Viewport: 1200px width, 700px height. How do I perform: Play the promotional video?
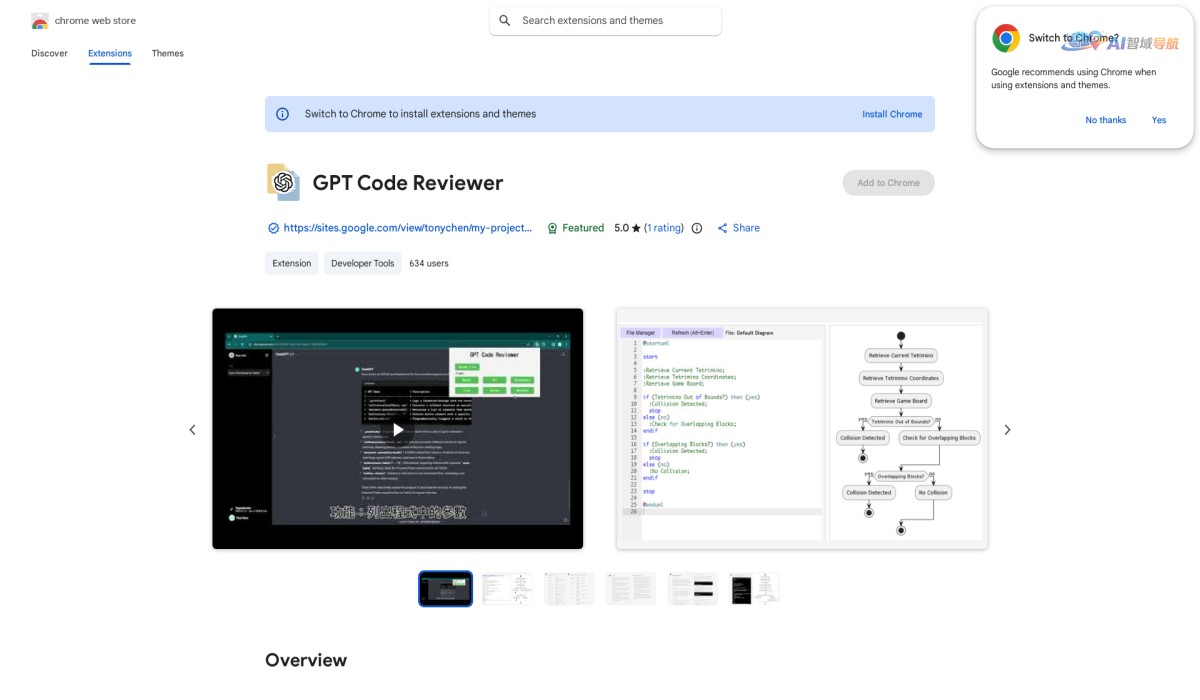point(397,428)
